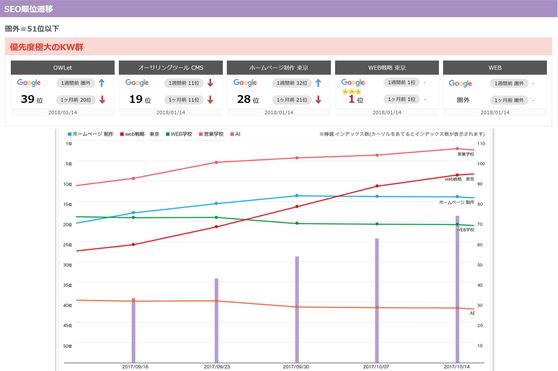This screenshot has width=558, height=371.
Task: Click the SEO順位遷移 title bar text
Action: click(x=28, y=9)
